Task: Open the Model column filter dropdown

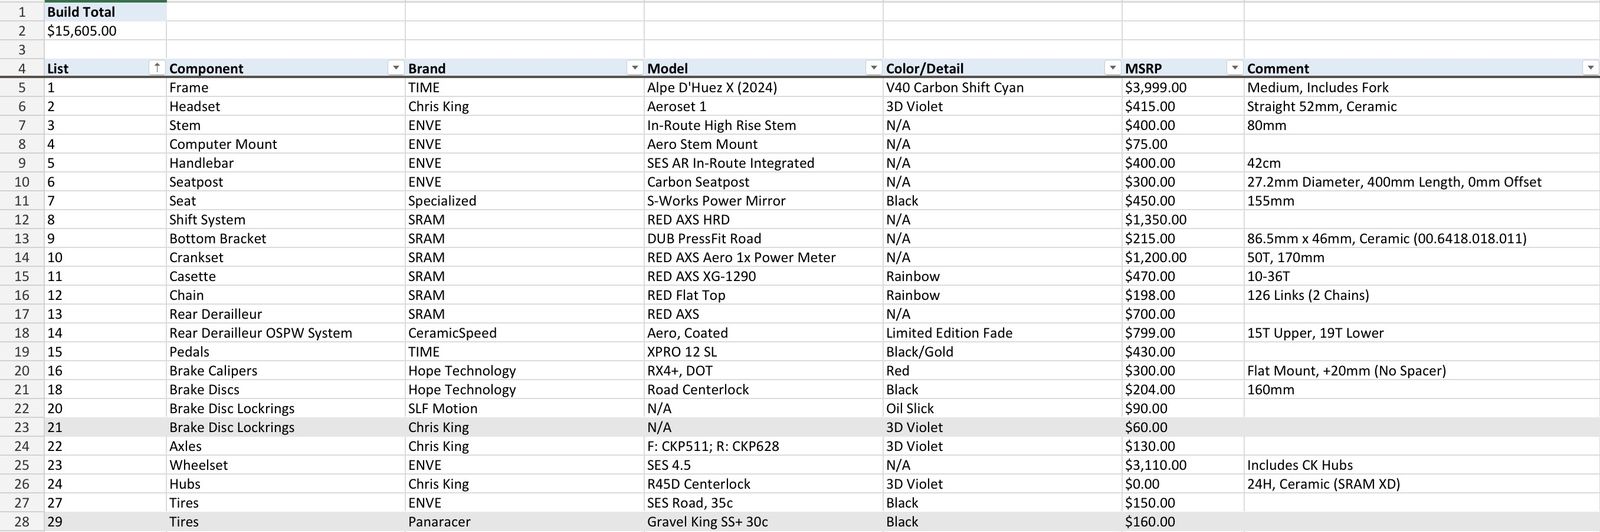Action: click(x=873, y=68)
